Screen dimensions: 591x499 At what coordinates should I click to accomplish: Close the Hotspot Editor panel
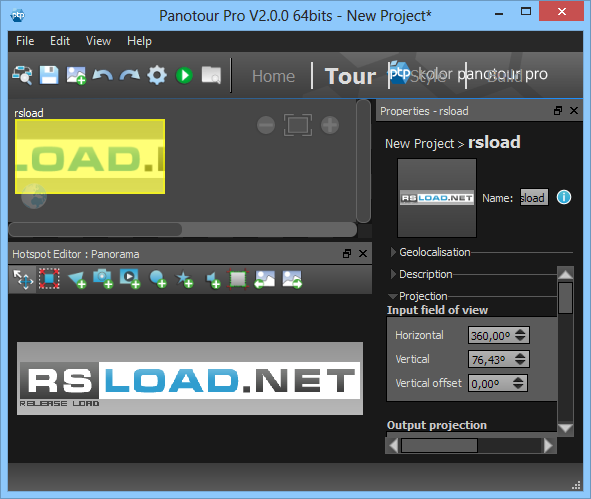point(363,254)
